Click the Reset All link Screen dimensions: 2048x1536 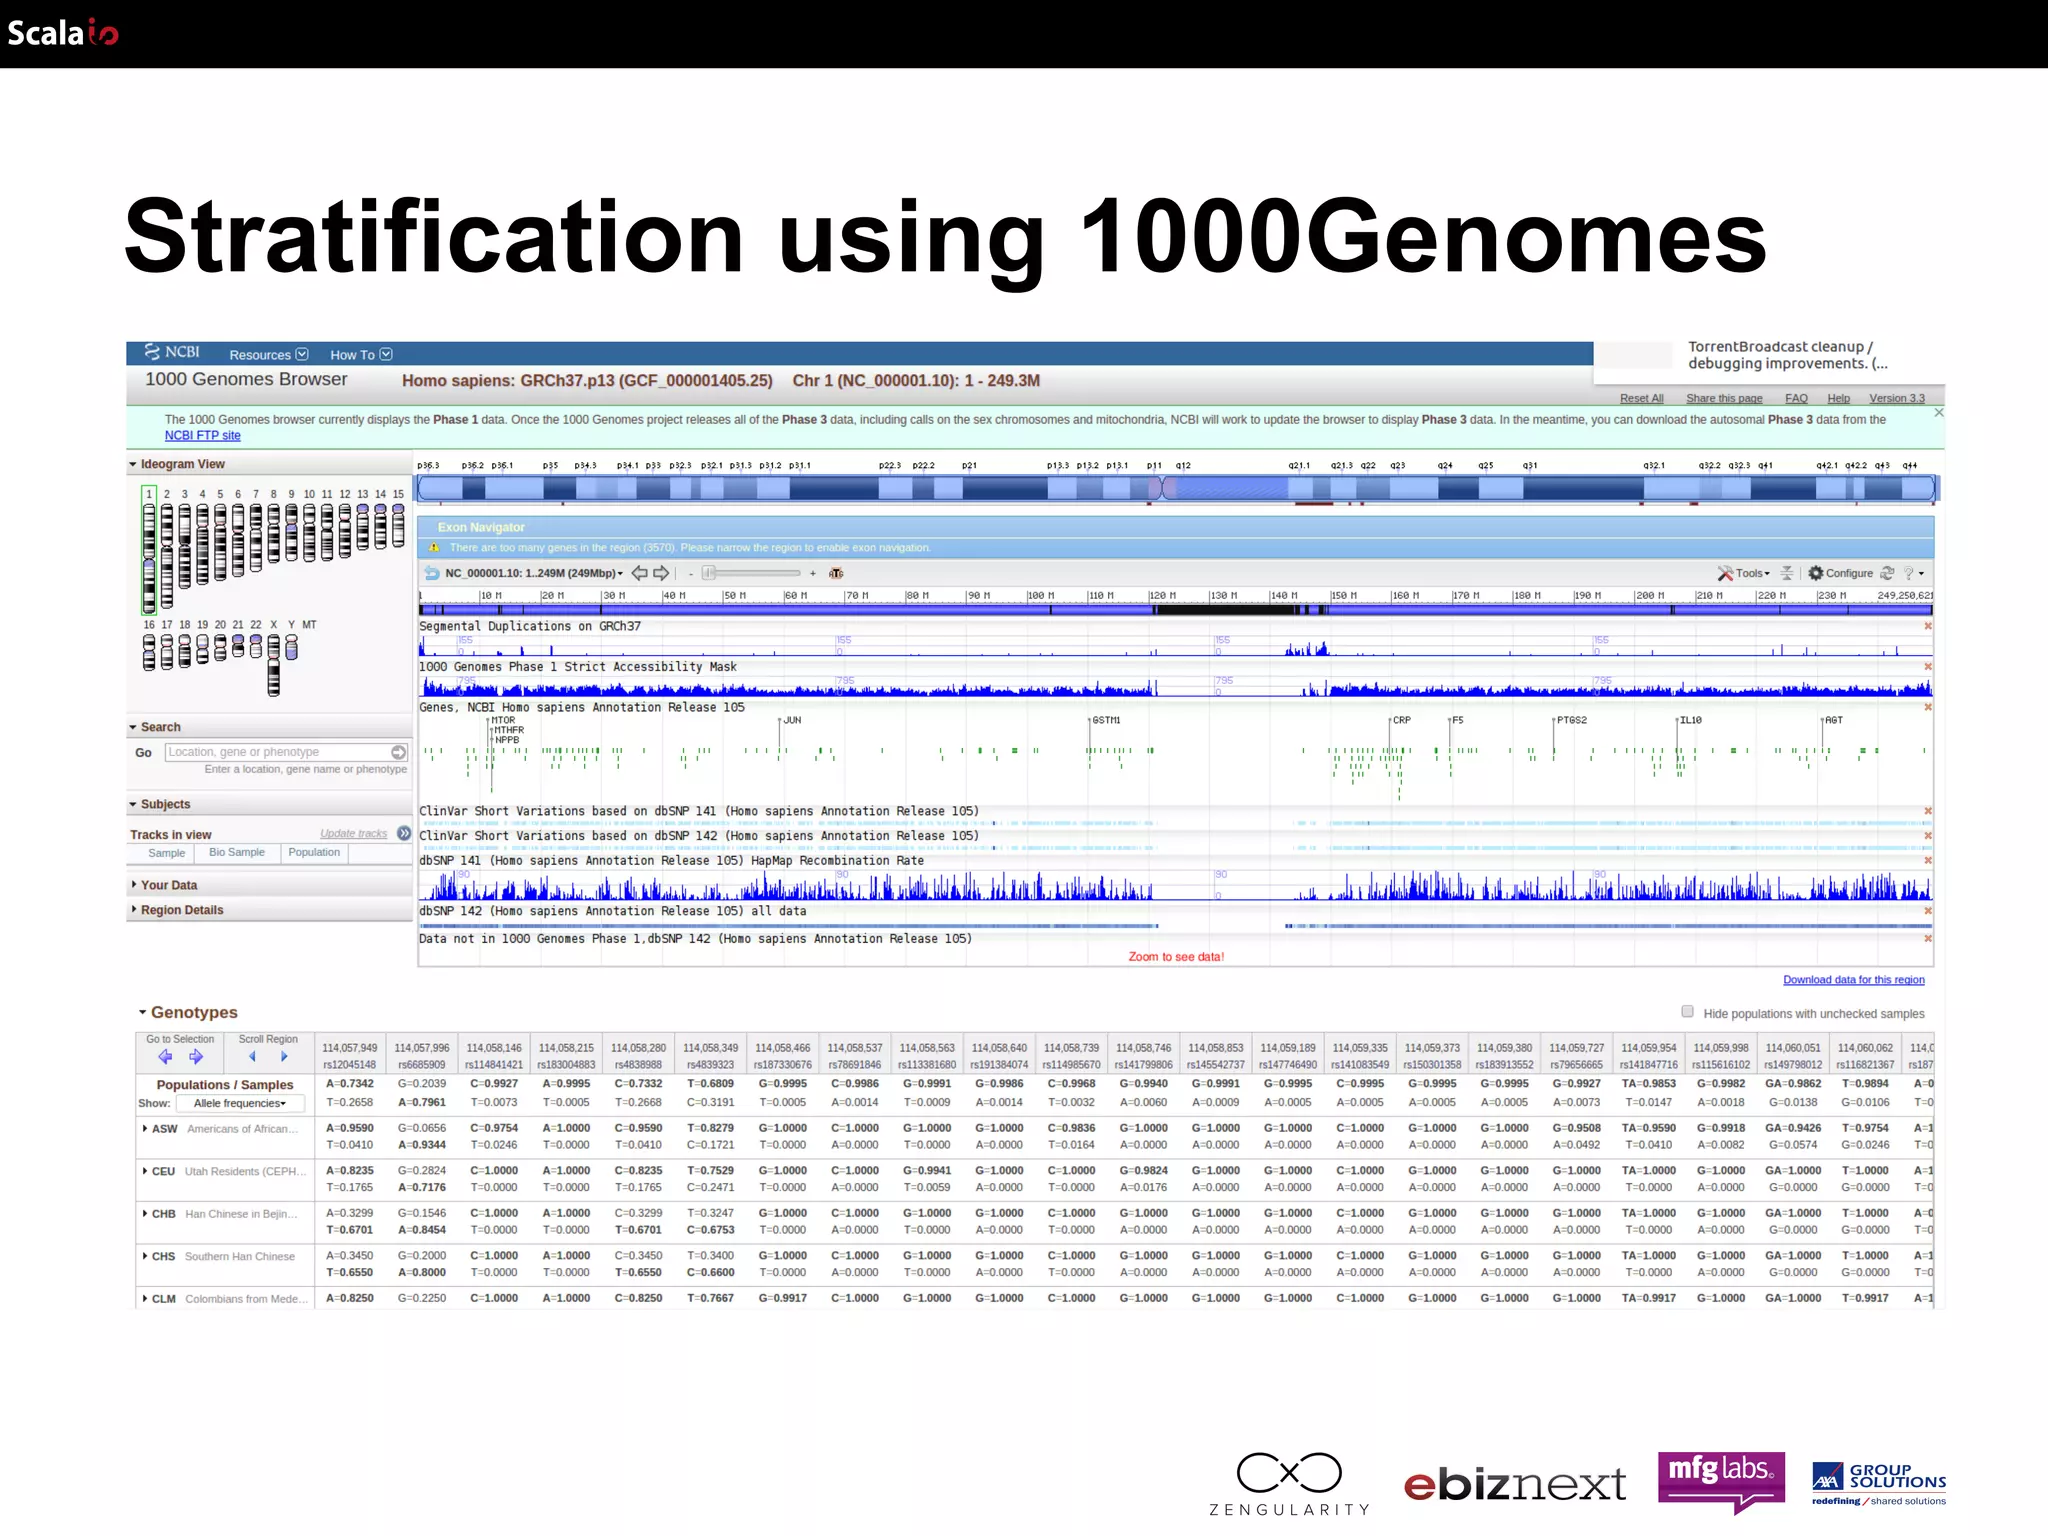[1641, 398]
